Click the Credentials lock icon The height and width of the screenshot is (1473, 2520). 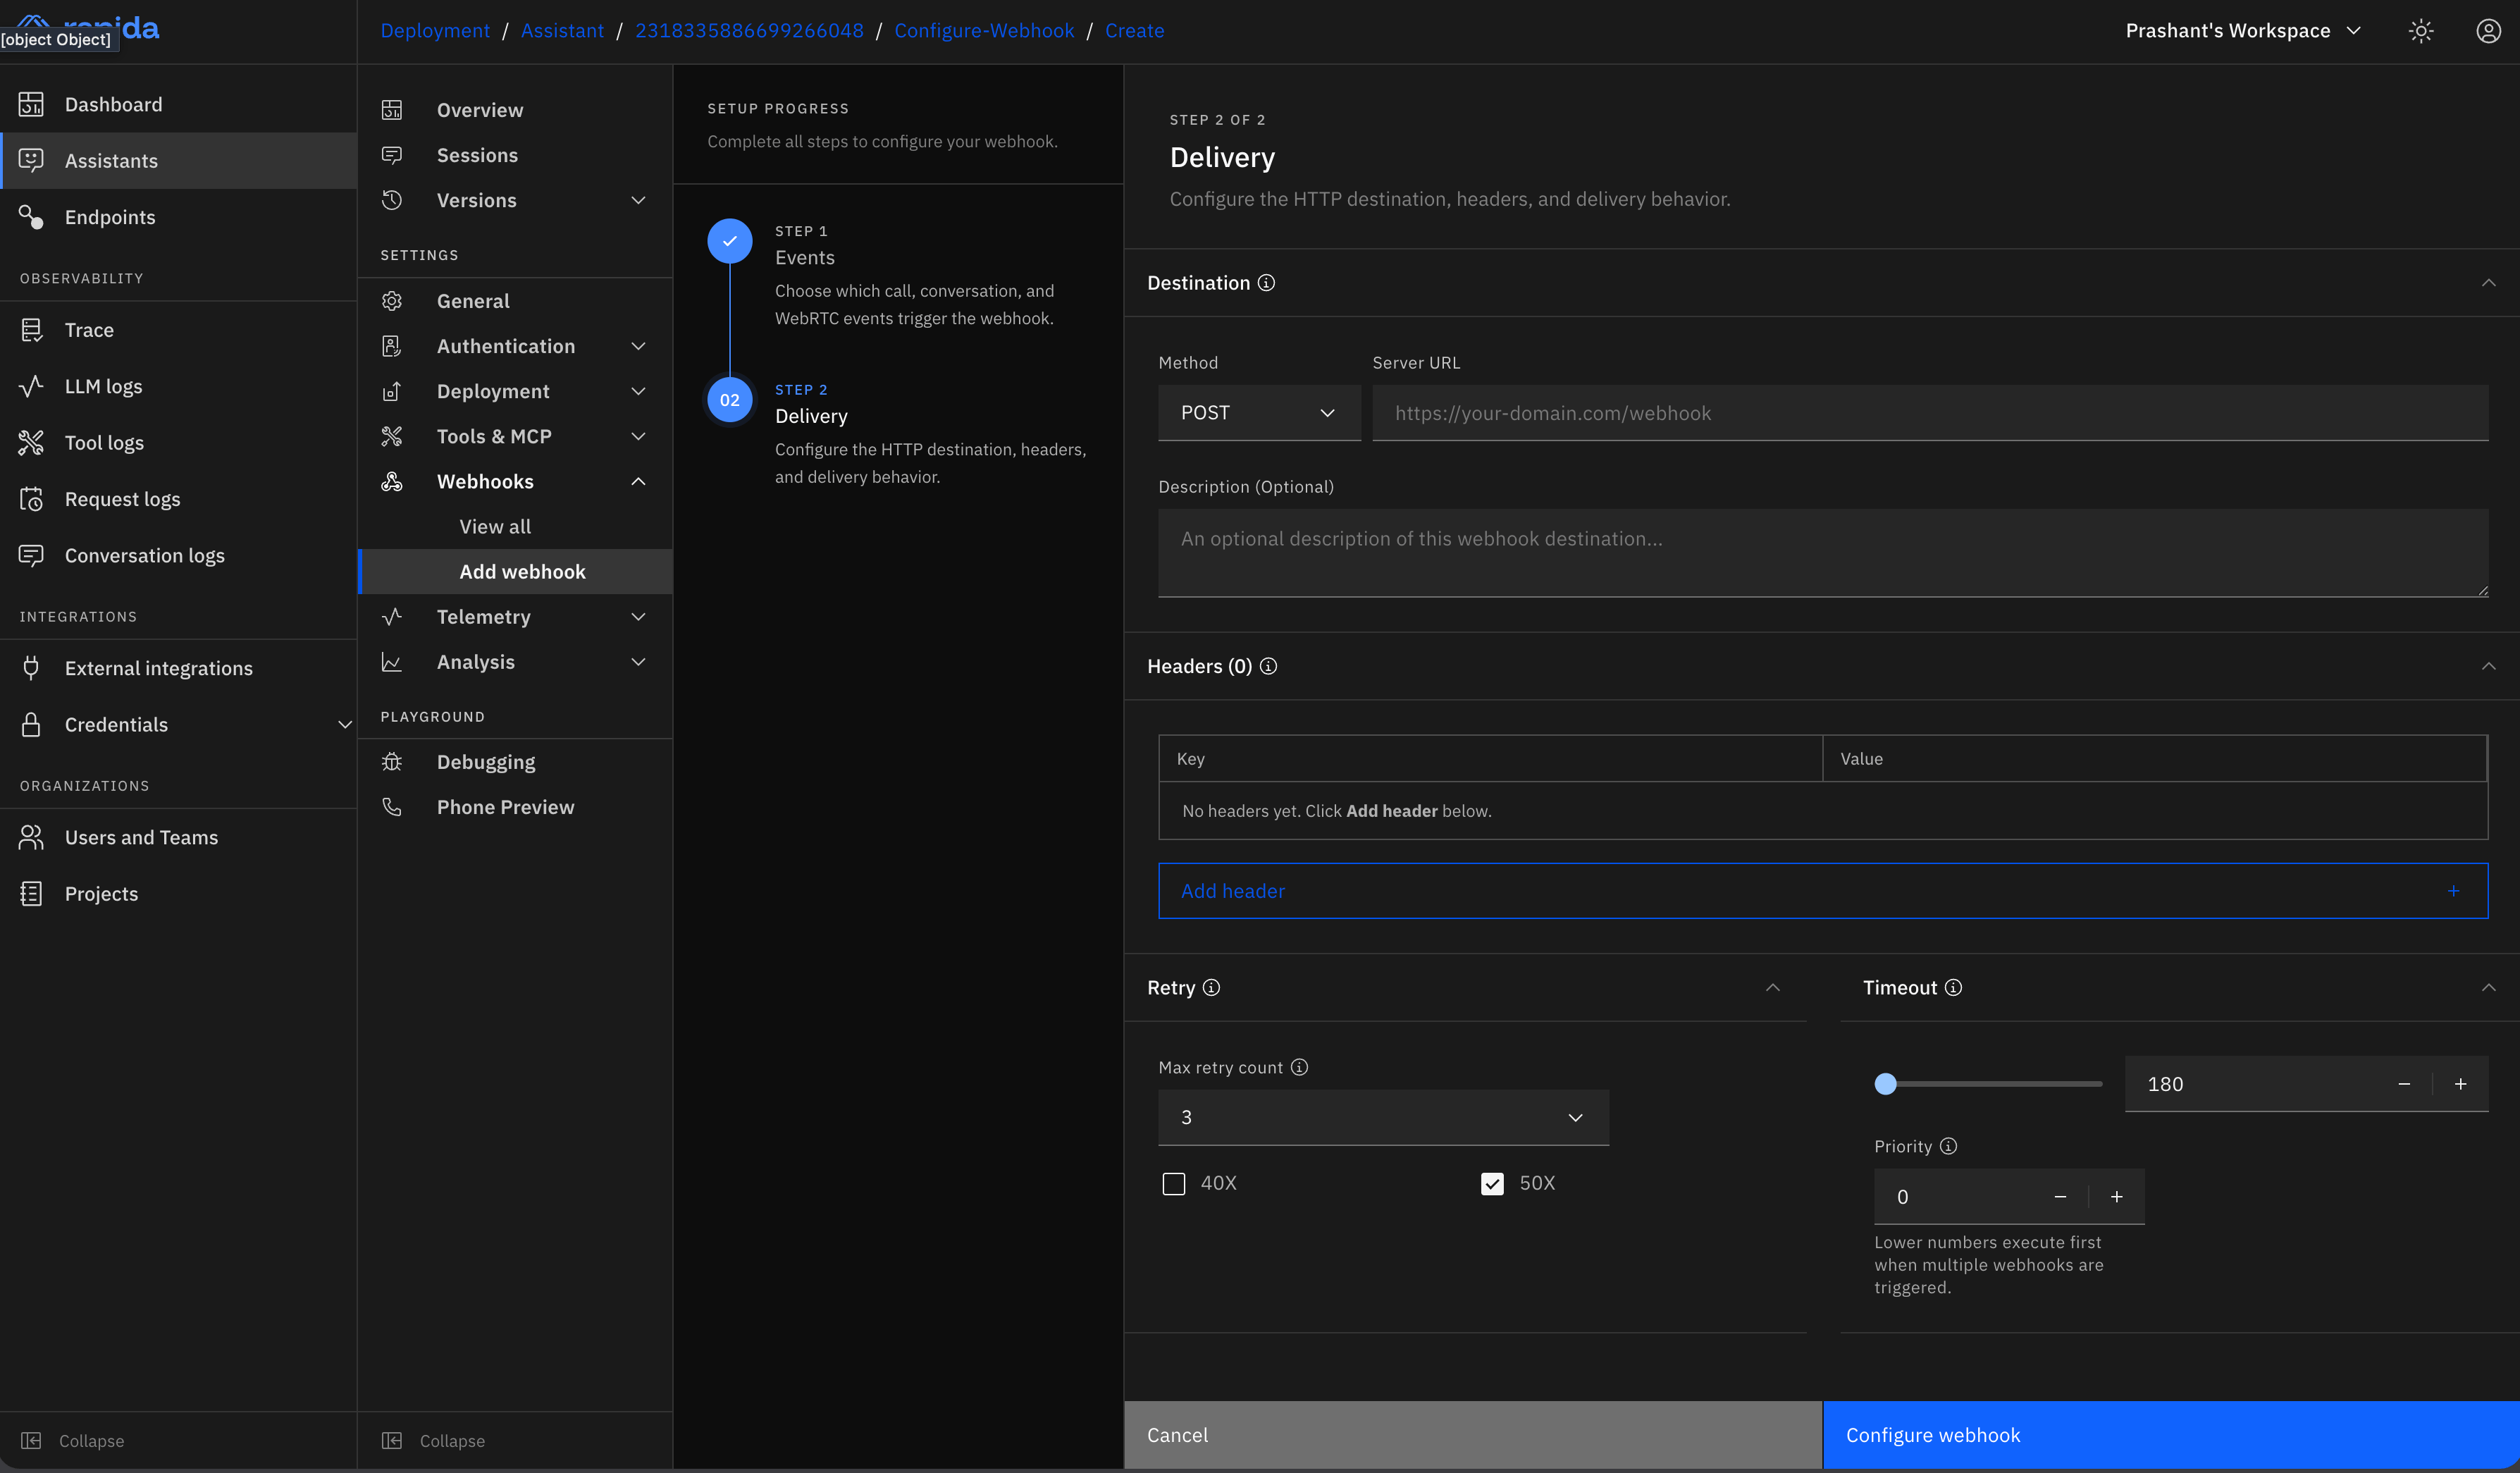click(x=31, y=724)
